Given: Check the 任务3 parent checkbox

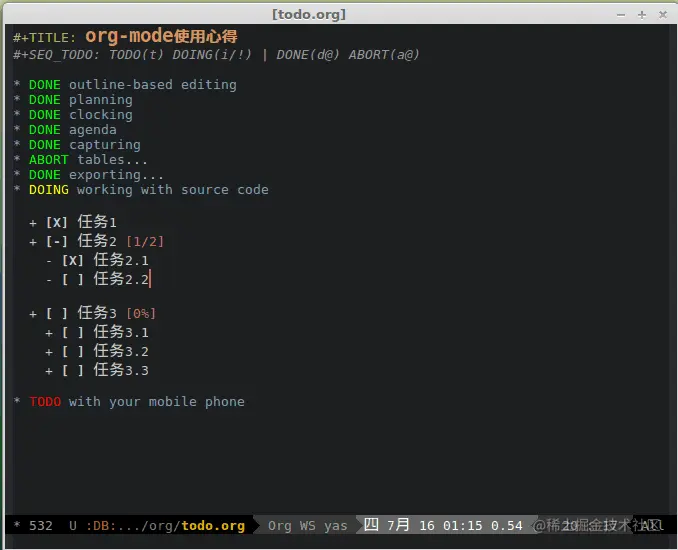Looking at the screenshot, I should (57, 313).
